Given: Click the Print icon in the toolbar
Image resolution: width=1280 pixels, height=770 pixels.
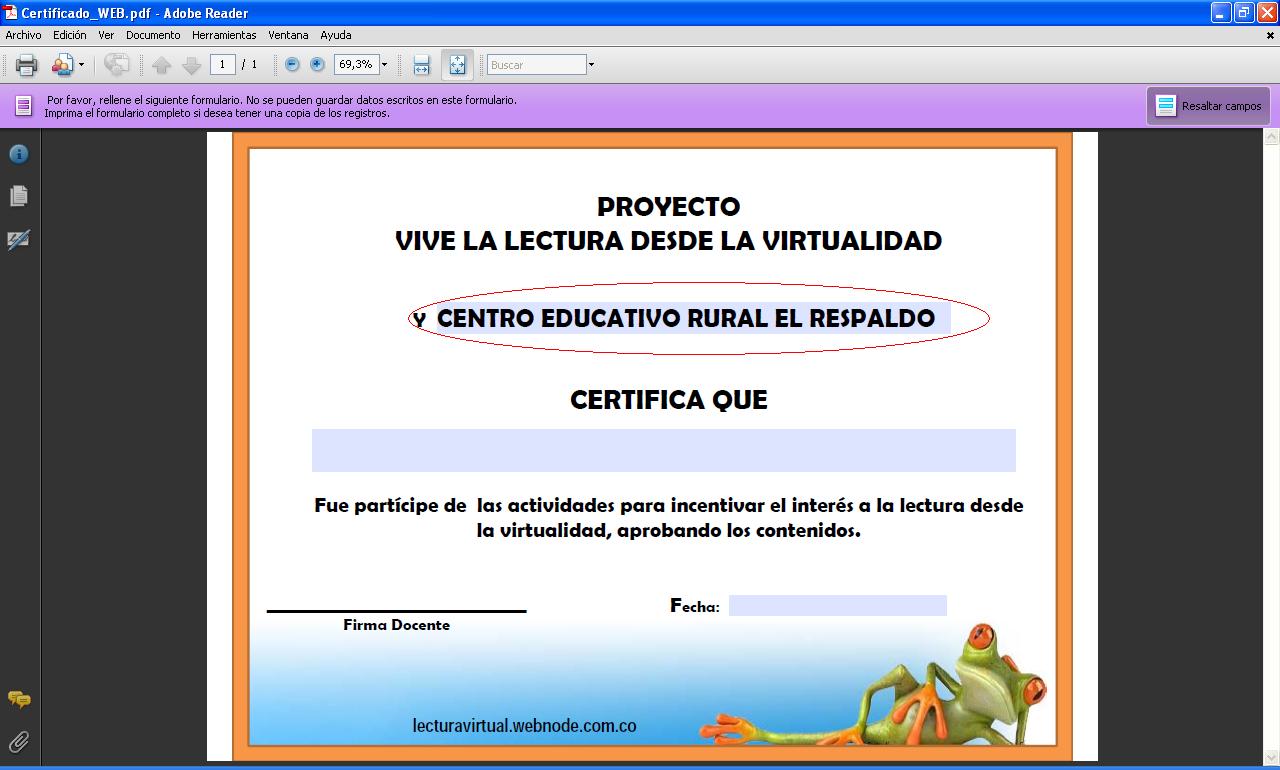Looking at the screenshot, I should pyautogui.click(x=26, y=65).
